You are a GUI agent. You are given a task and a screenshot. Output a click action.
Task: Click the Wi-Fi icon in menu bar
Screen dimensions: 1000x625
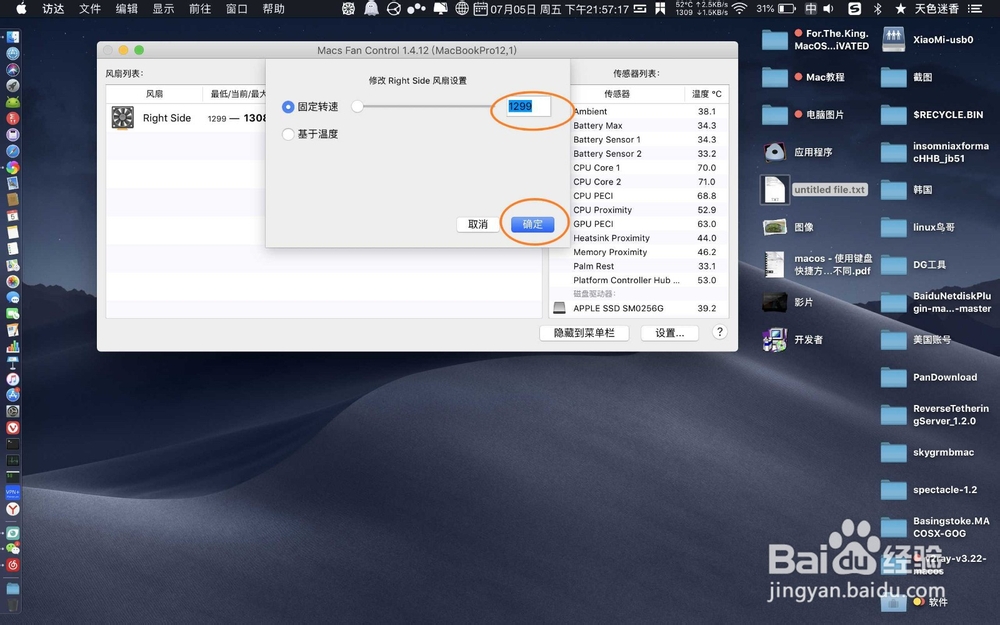[740, 9]
